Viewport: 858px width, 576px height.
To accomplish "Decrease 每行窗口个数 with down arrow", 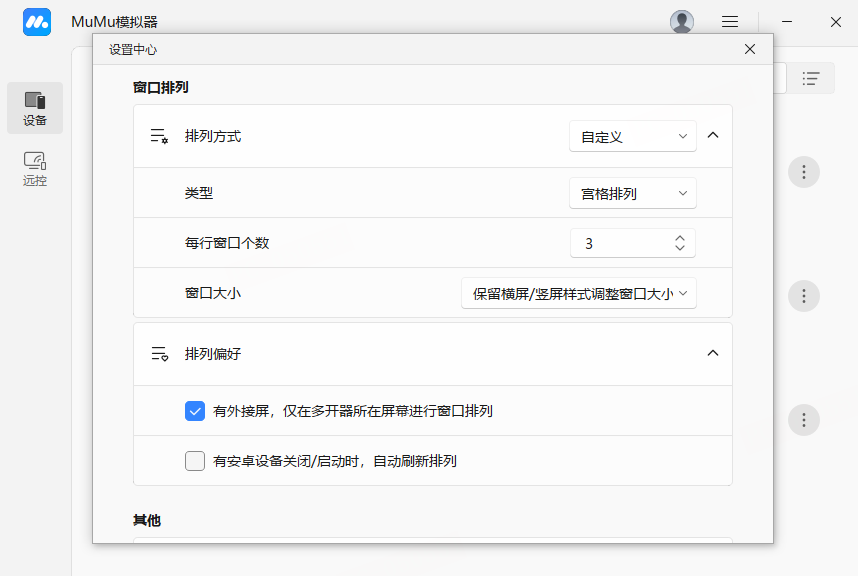I will [x=680, y=249].
